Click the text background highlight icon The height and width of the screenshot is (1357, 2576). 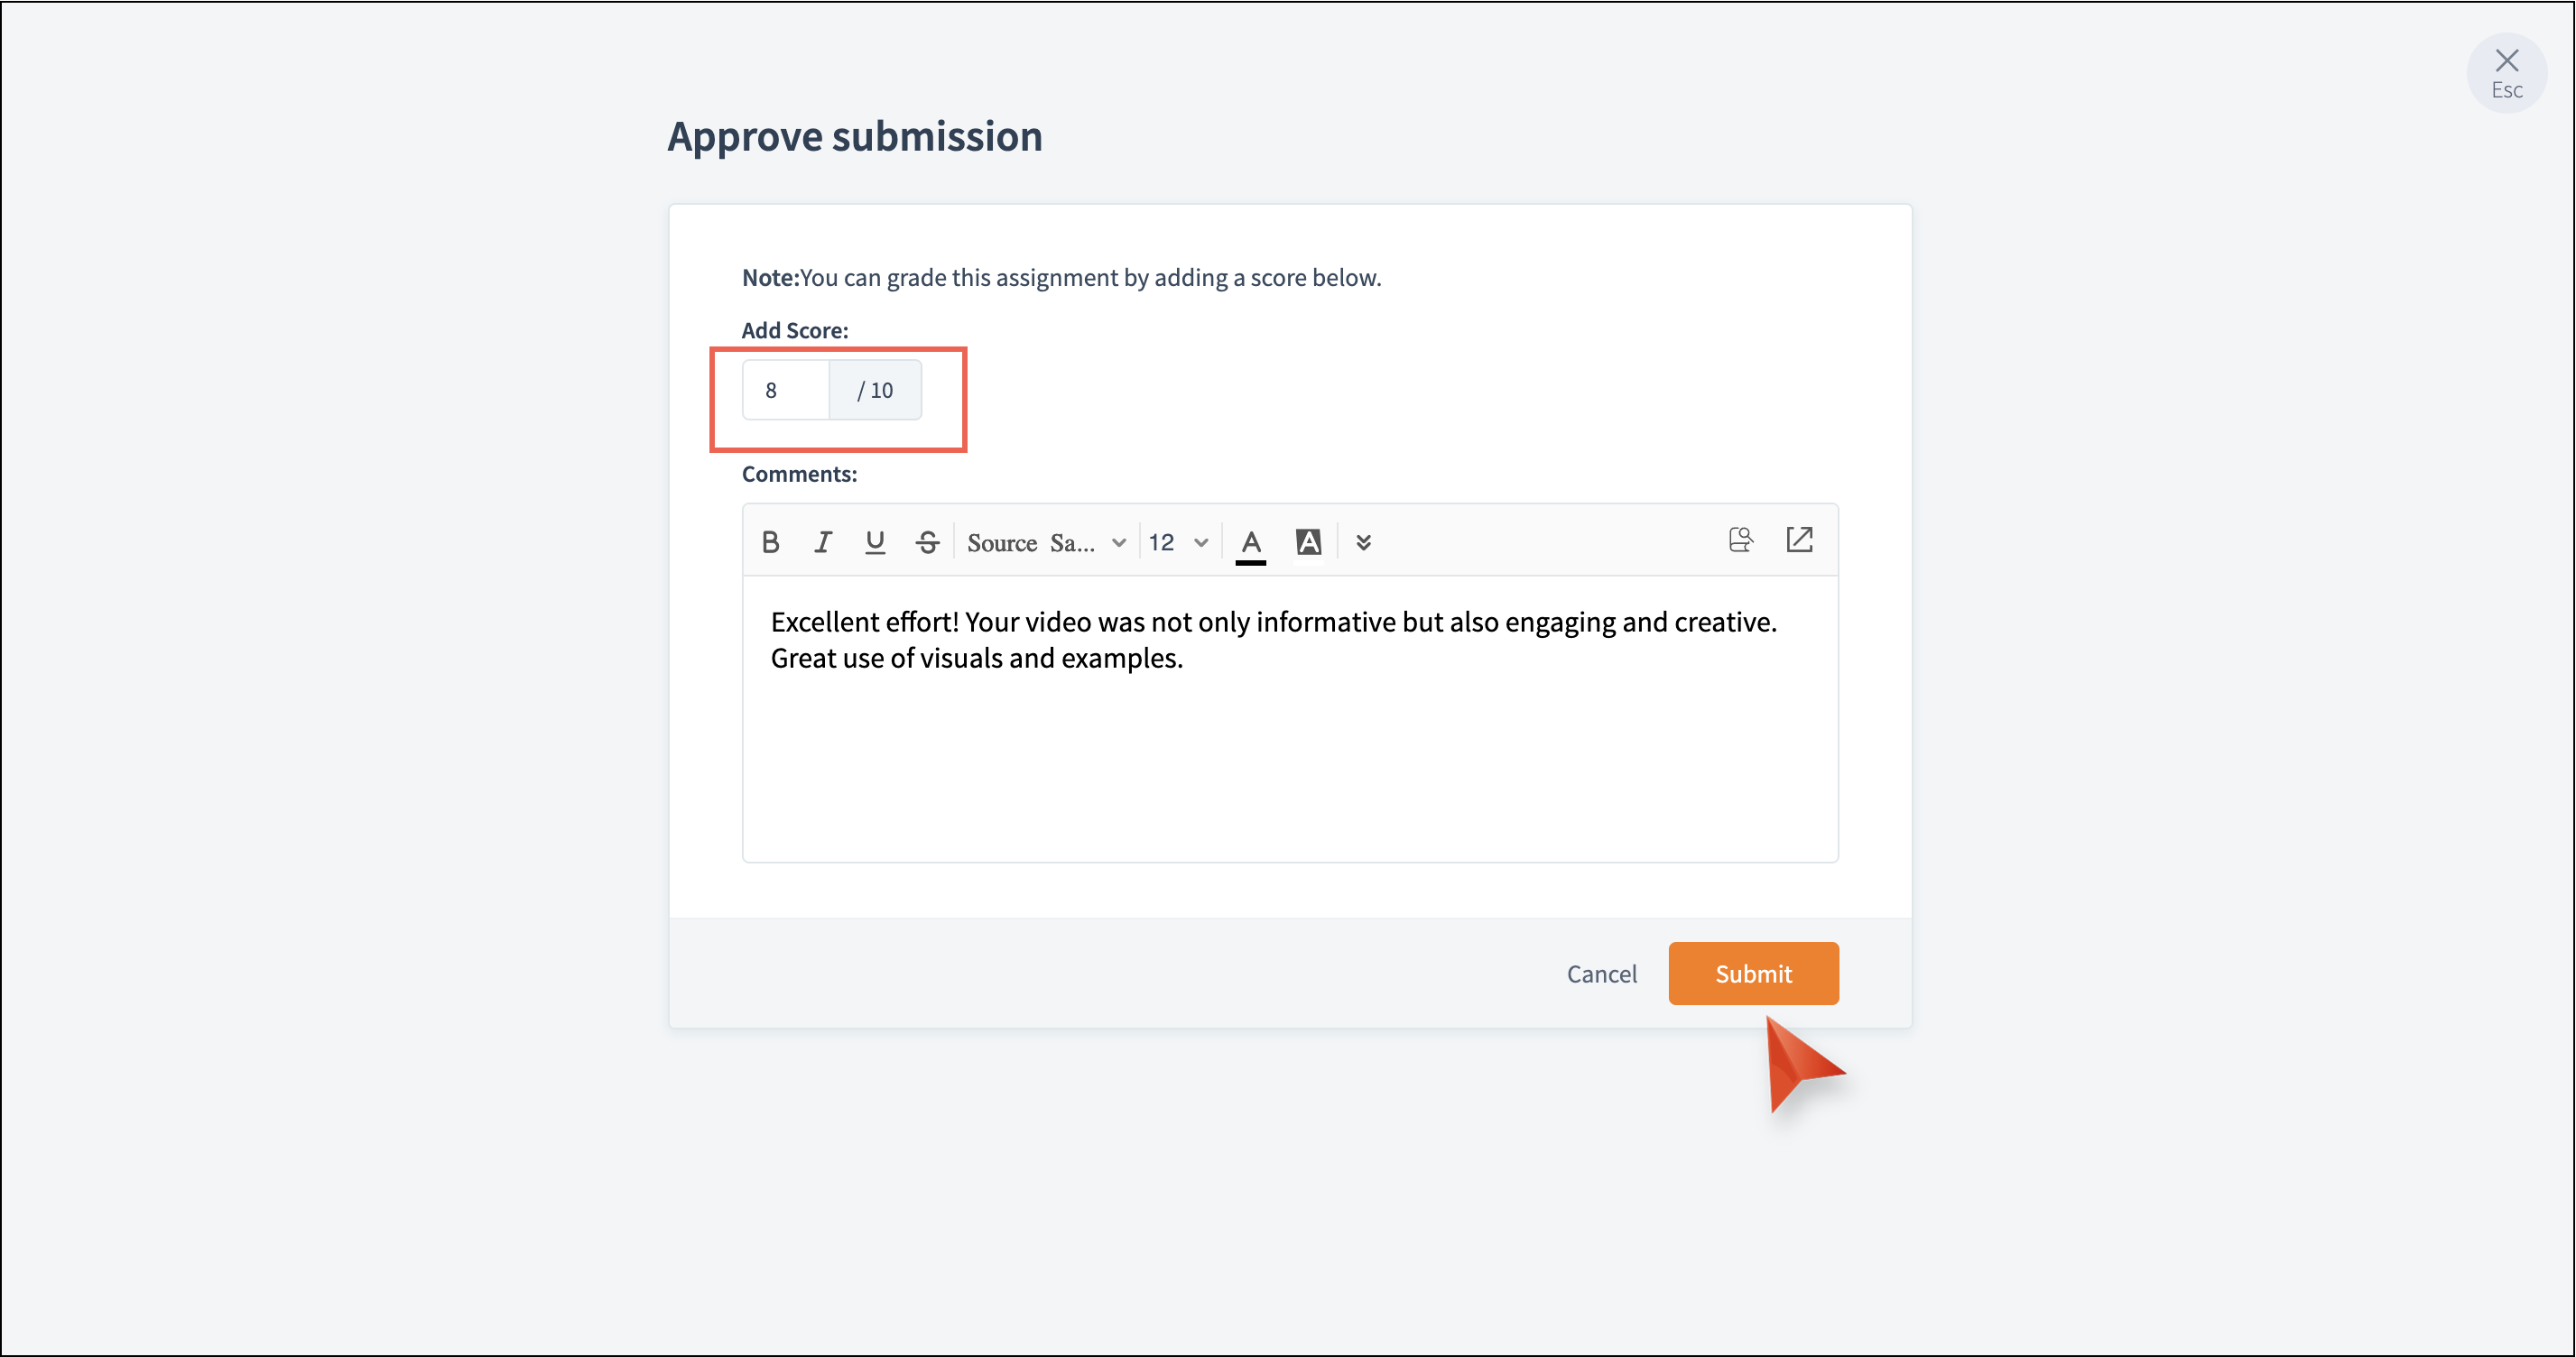click(x=1308, y=543)
